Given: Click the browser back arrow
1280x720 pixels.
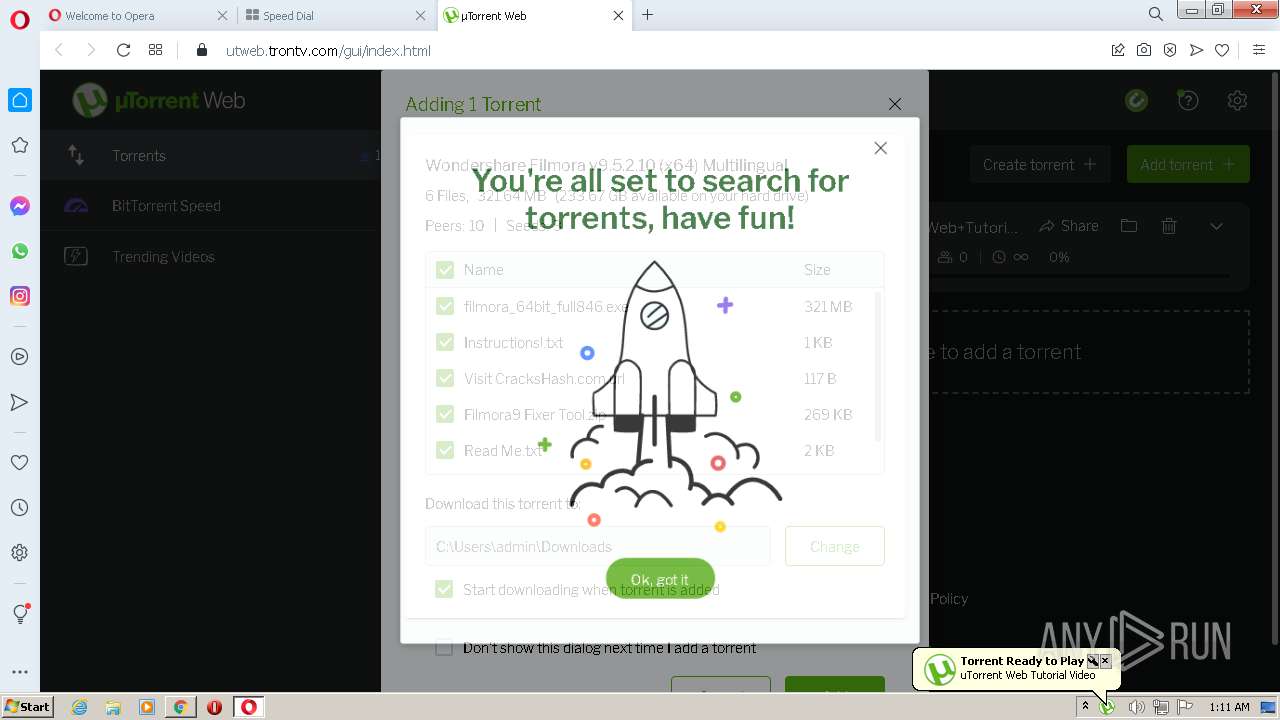Looking at the screenshot, I should coord(59,50).
